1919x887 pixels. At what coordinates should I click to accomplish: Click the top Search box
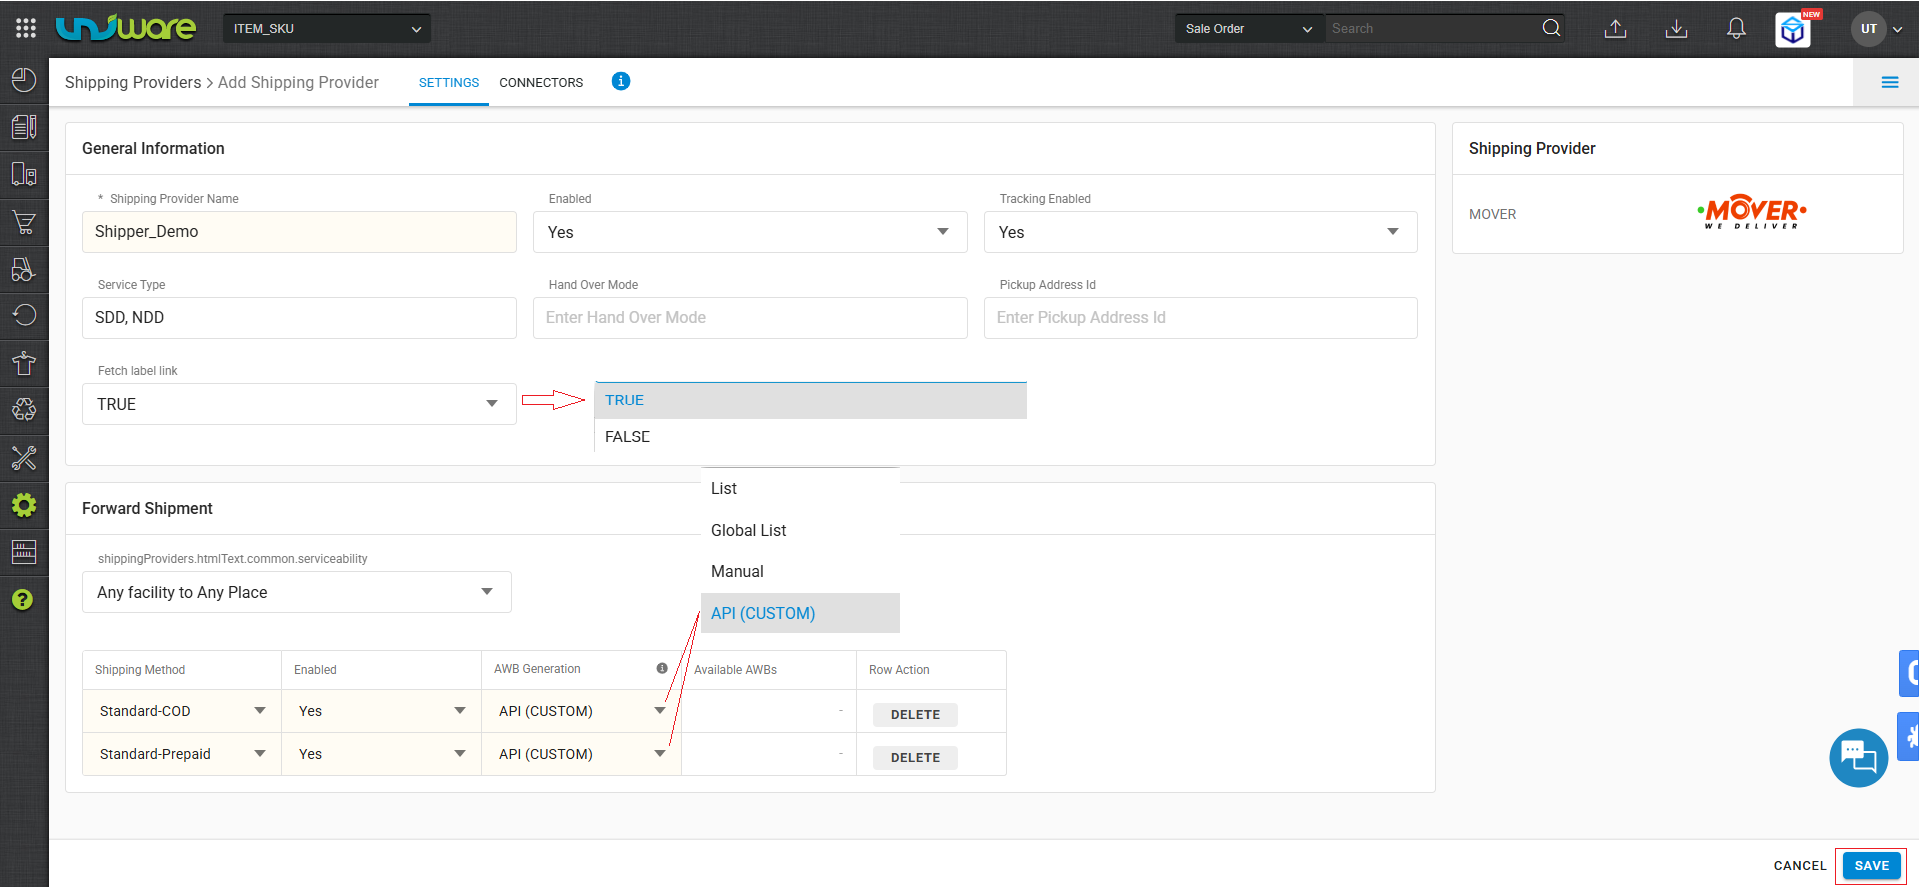point(1431,28)
